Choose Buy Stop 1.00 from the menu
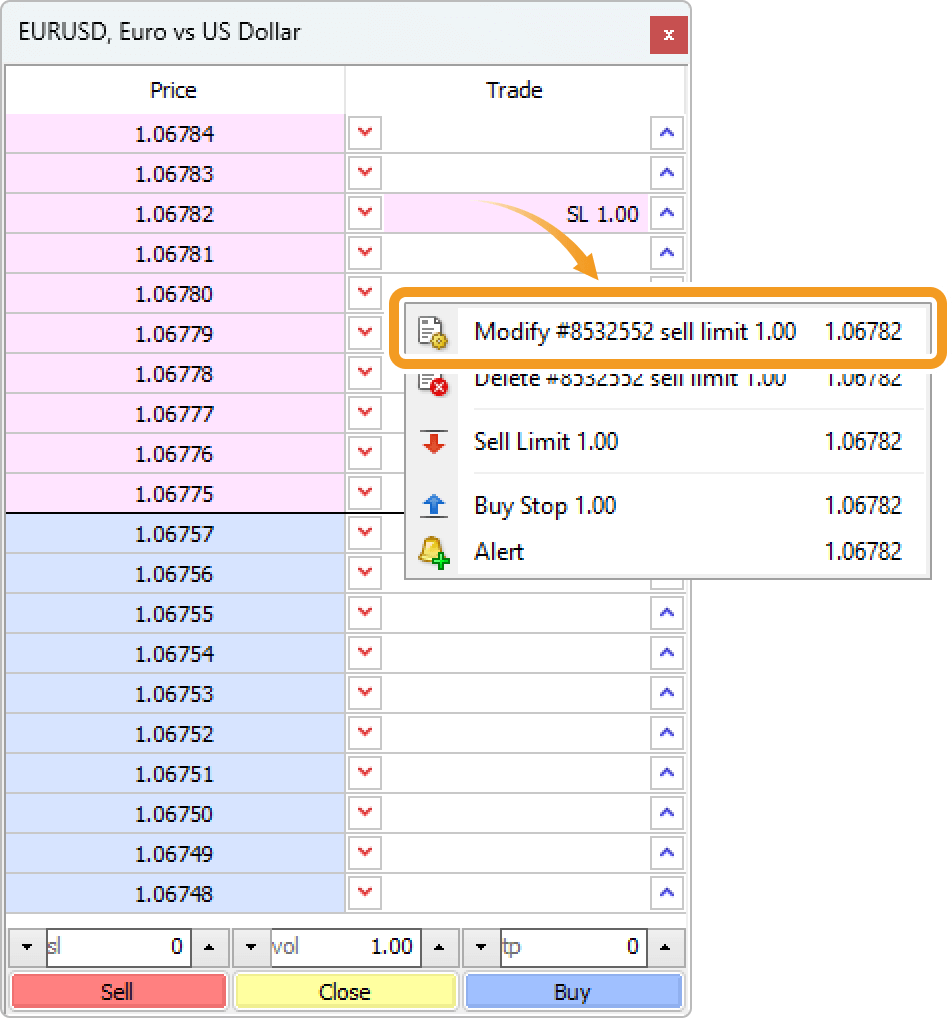 [x=600, y=506]
